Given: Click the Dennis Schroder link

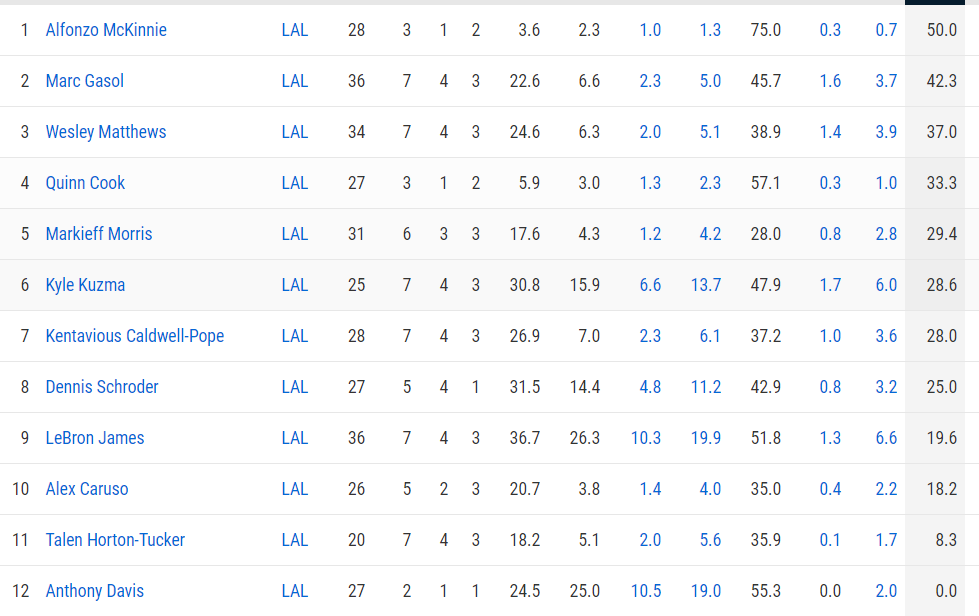Looking at the screenshot, I should [102, 387].
